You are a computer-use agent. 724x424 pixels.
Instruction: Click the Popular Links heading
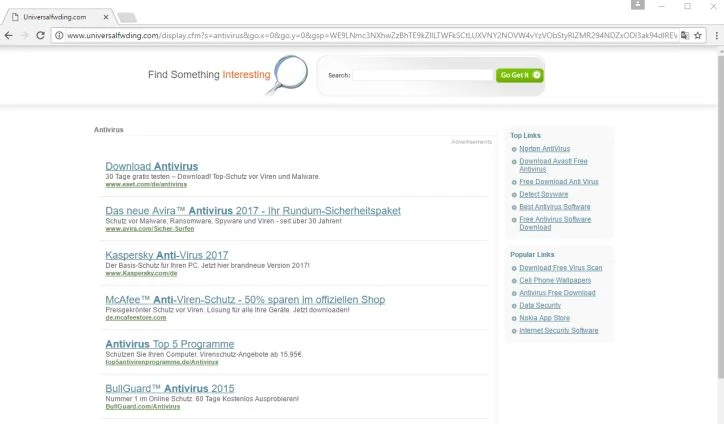click(x=532, y=255)
